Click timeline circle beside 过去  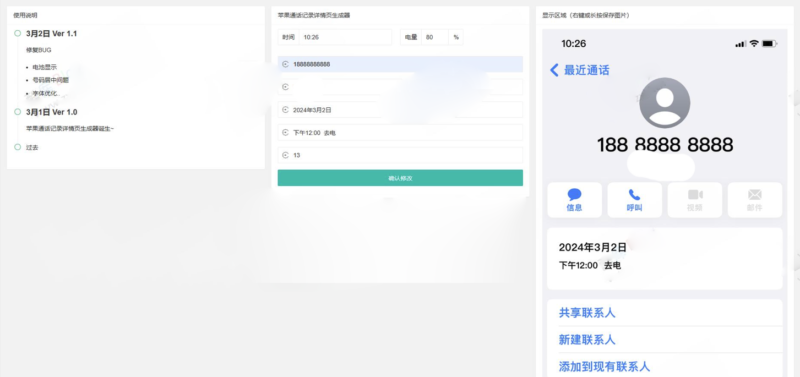pyautogui.click(x=17, y=147)
